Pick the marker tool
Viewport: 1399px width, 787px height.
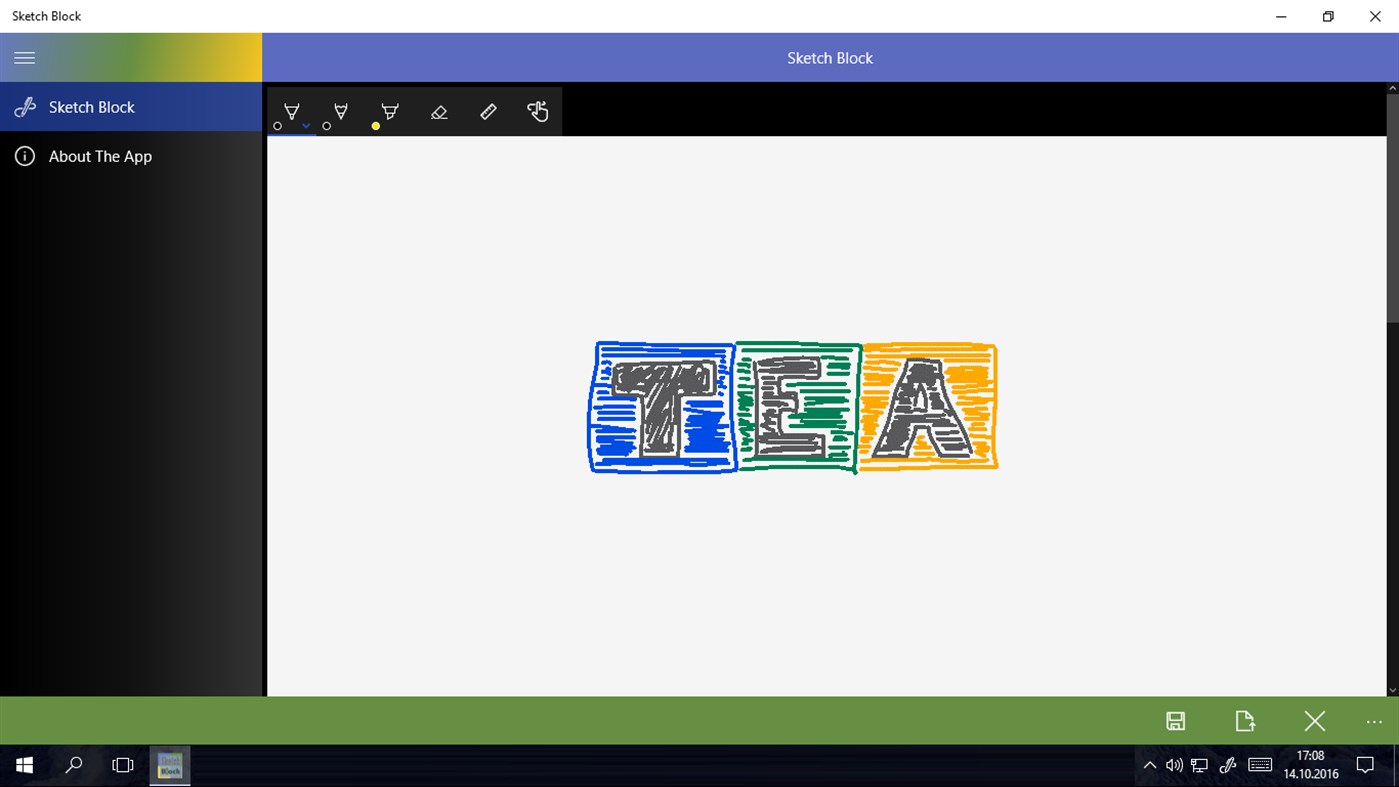click(x=389, y=110)
